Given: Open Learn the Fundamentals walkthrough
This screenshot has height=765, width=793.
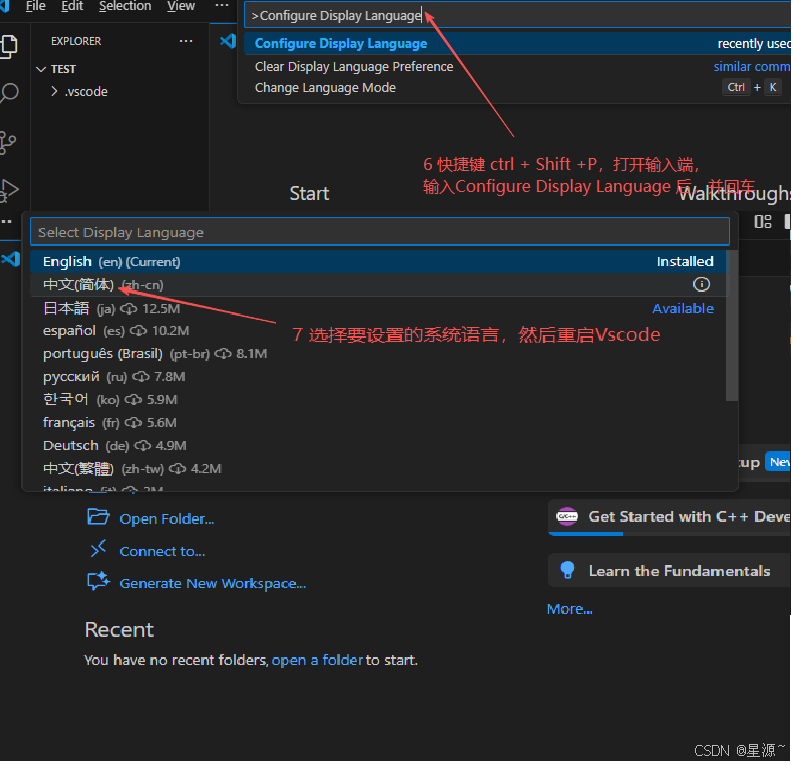Looking at the screenshot, I should pyautogui.click(x=670, y=571).
